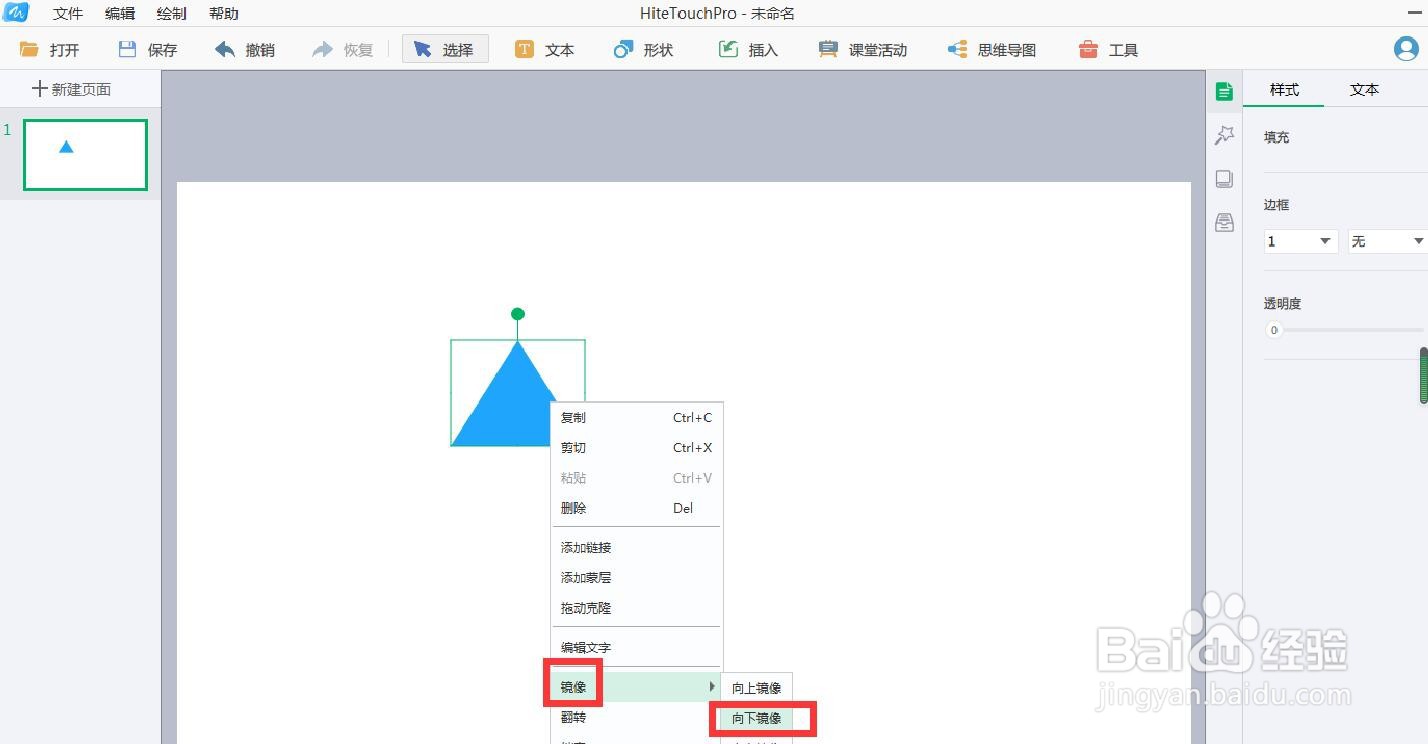
Task: Choose 向下镜像 mirror down option
Action: click(x=757, y=718)
